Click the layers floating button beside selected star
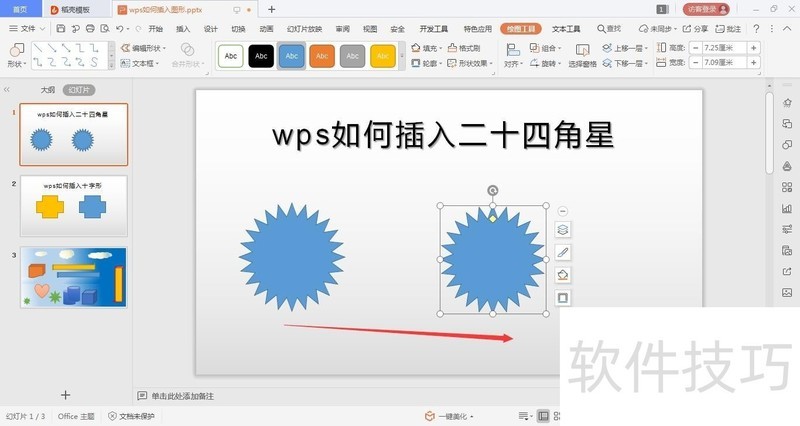The height and width of the screenshot is (426, 800). [x=563, y=230]
